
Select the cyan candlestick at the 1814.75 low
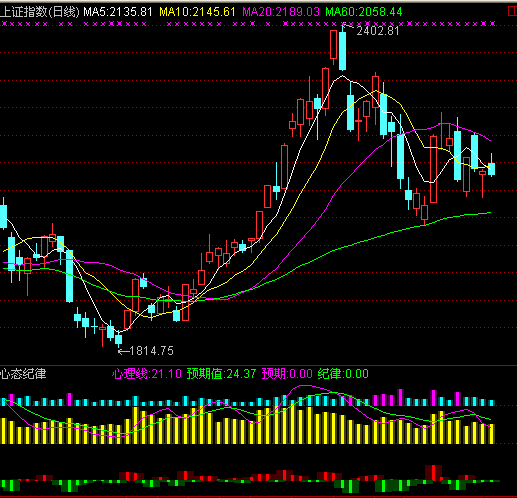pyautogui.click(x=118, y=339)
